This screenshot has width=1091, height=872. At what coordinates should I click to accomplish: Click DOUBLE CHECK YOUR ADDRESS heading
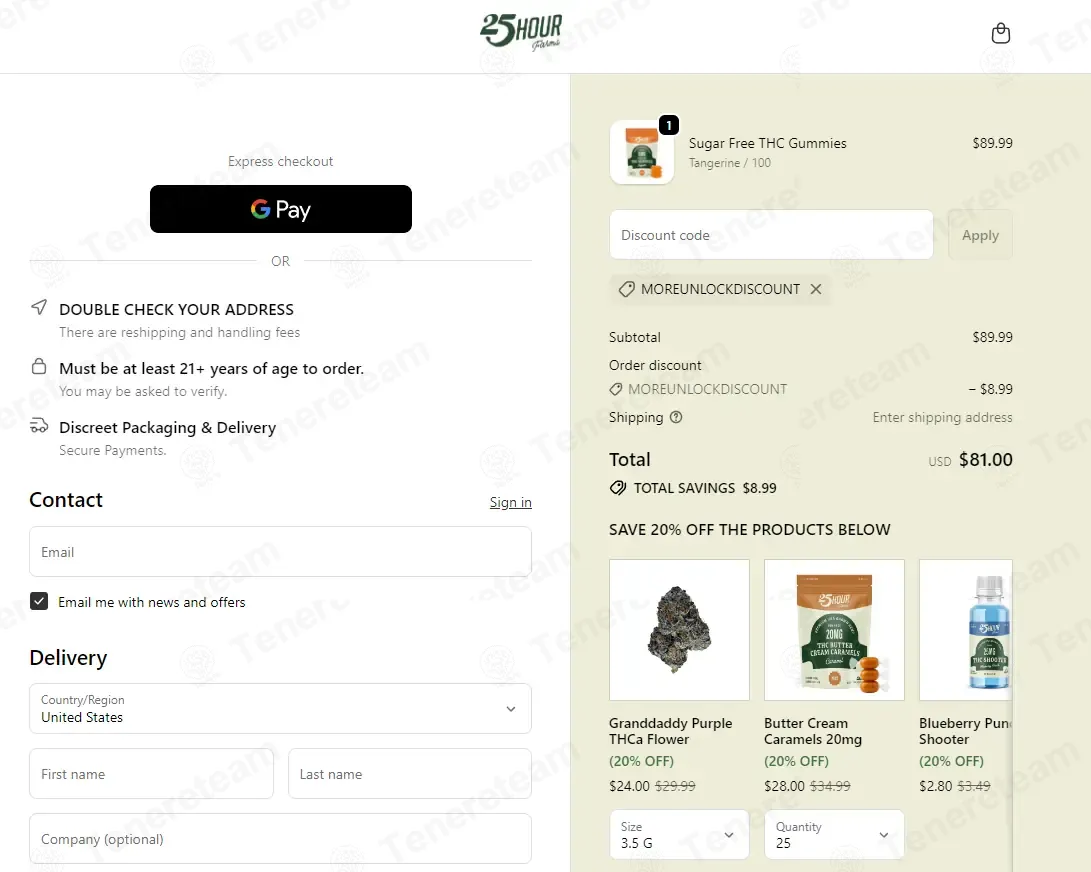click(x=176, y=309)
